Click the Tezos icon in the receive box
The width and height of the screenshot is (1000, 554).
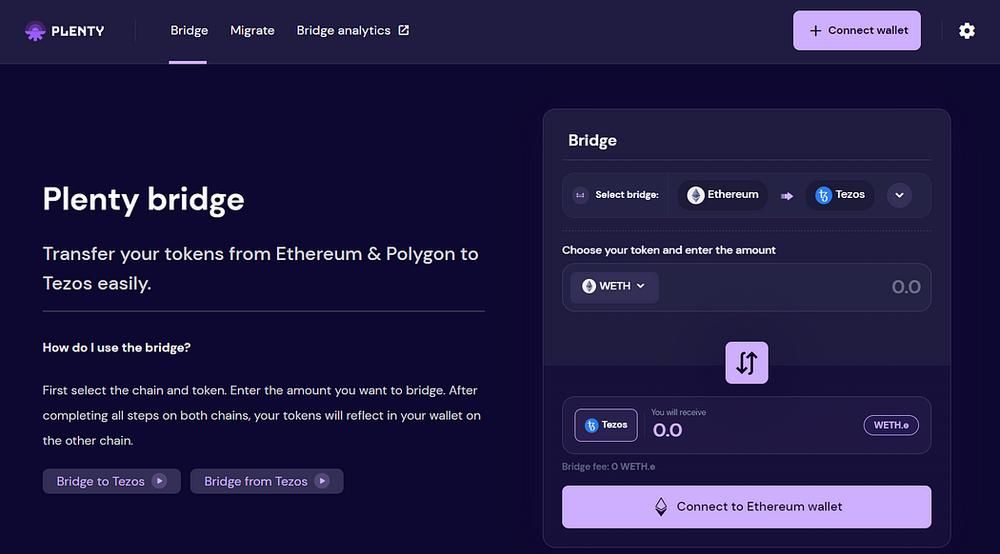pos(591,425)
